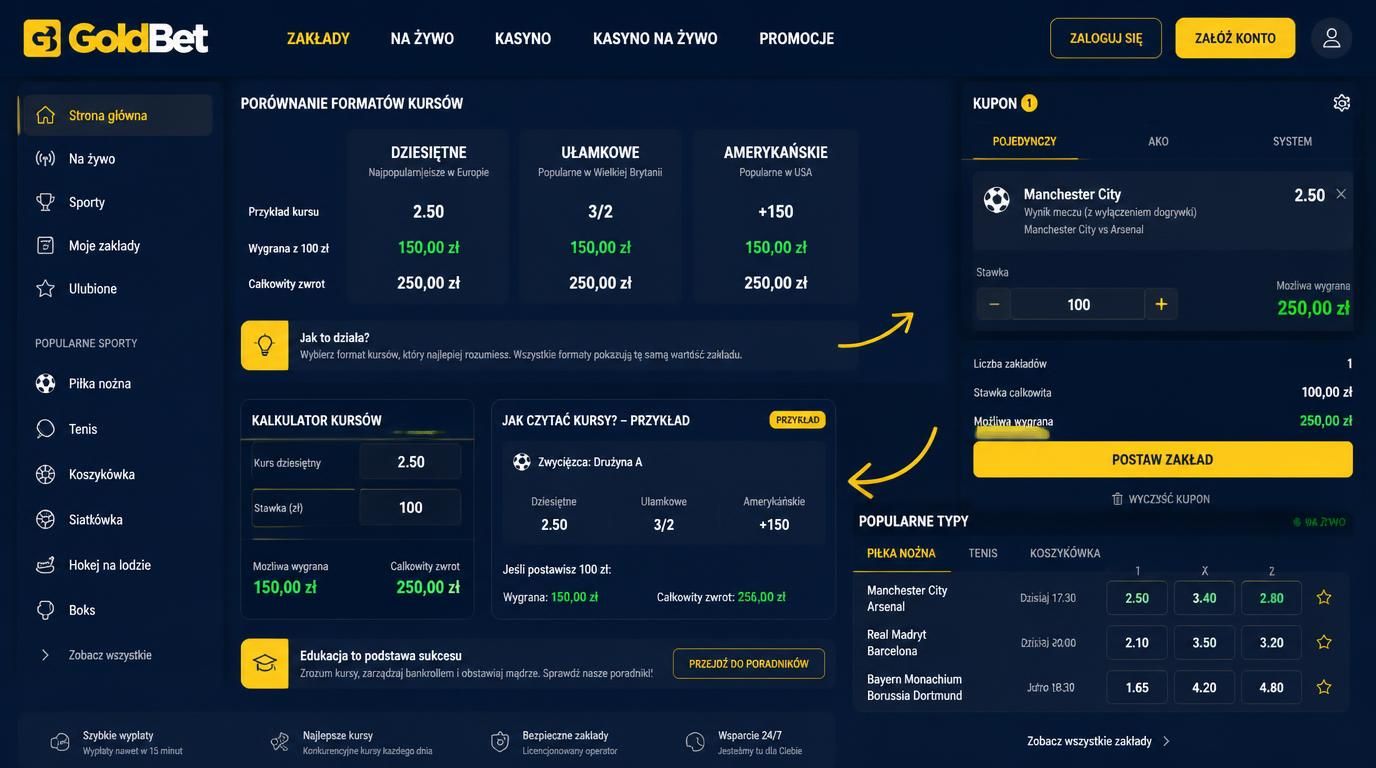This screenshot has width=1376, height=768.
Task: Switch coupon to AKO tab
Action: [x=1158, y=141]
